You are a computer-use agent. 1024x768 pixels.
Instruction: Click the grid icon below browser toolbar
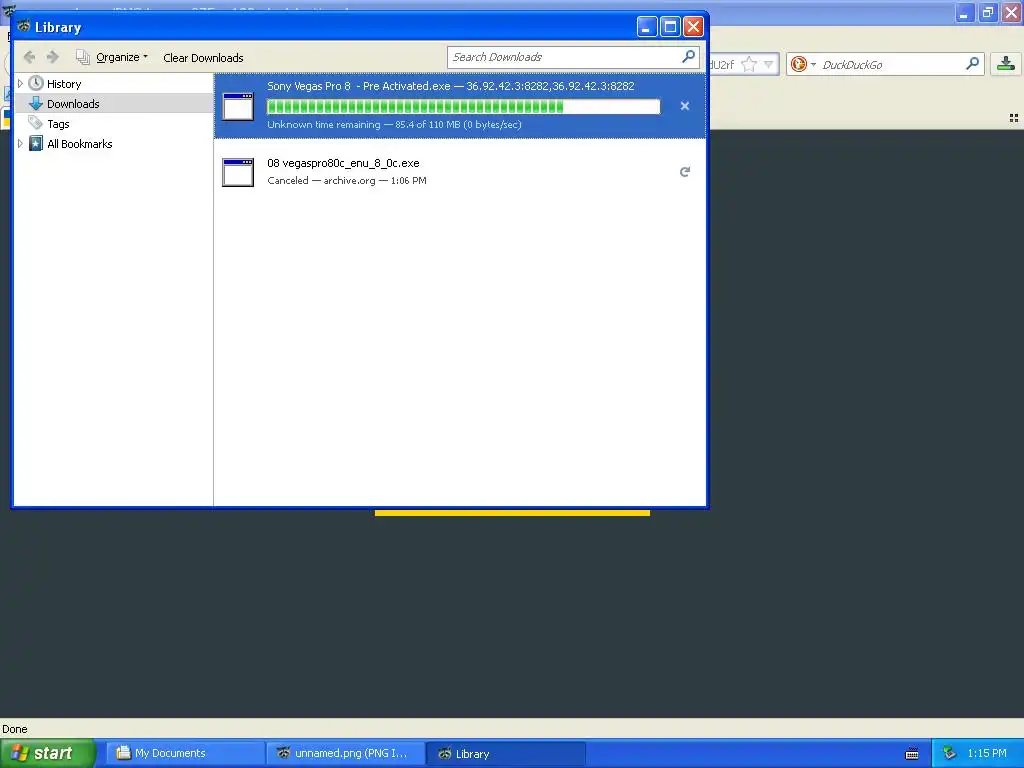pos(1014,118)
